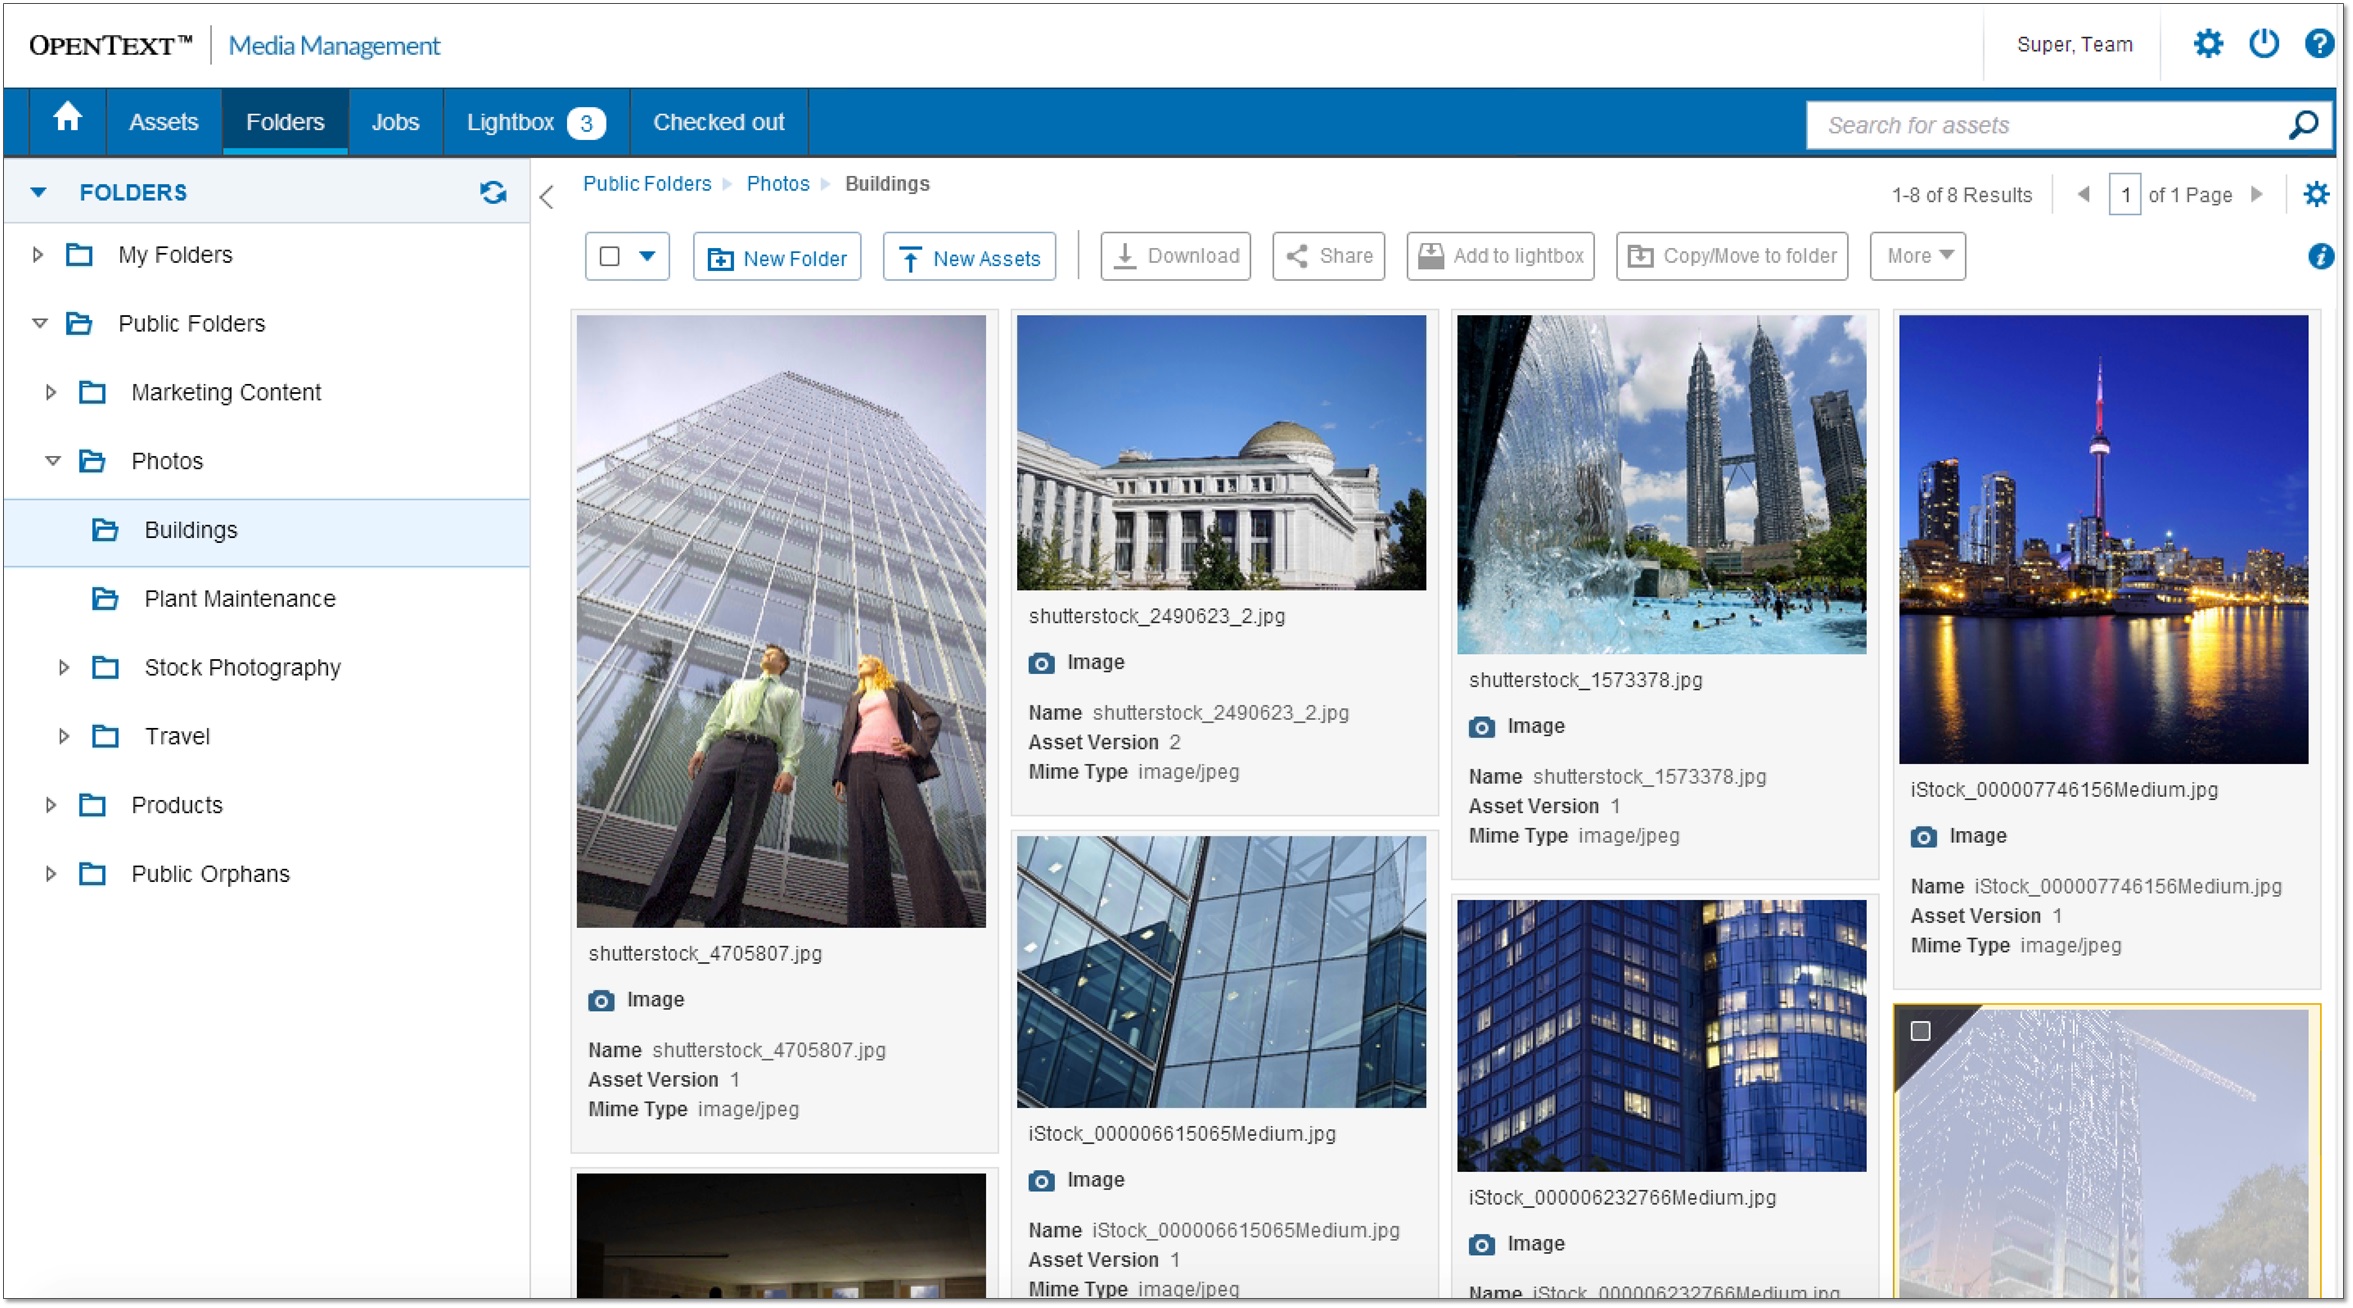Click the Plant Maintenance folder icon

[105, 599]
